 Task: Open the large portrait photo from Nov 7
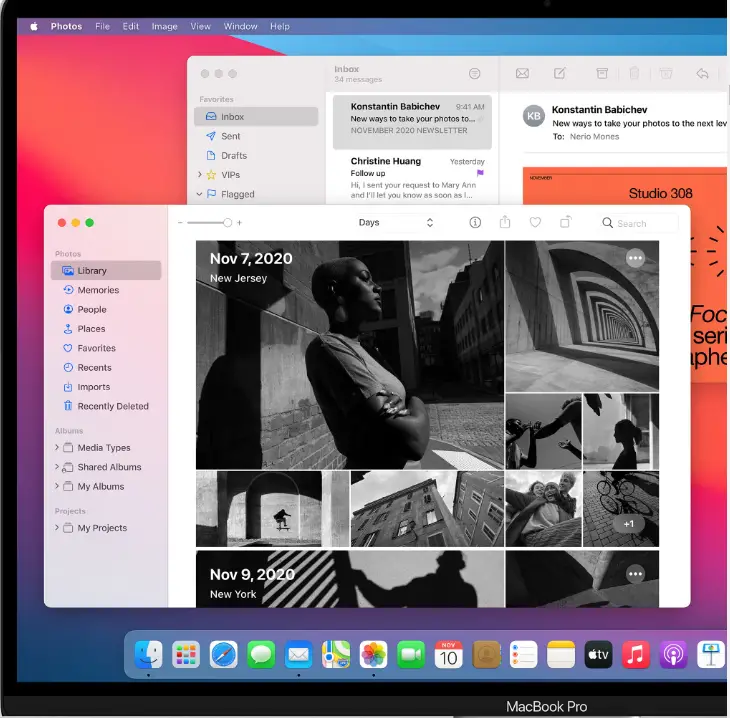350,355
